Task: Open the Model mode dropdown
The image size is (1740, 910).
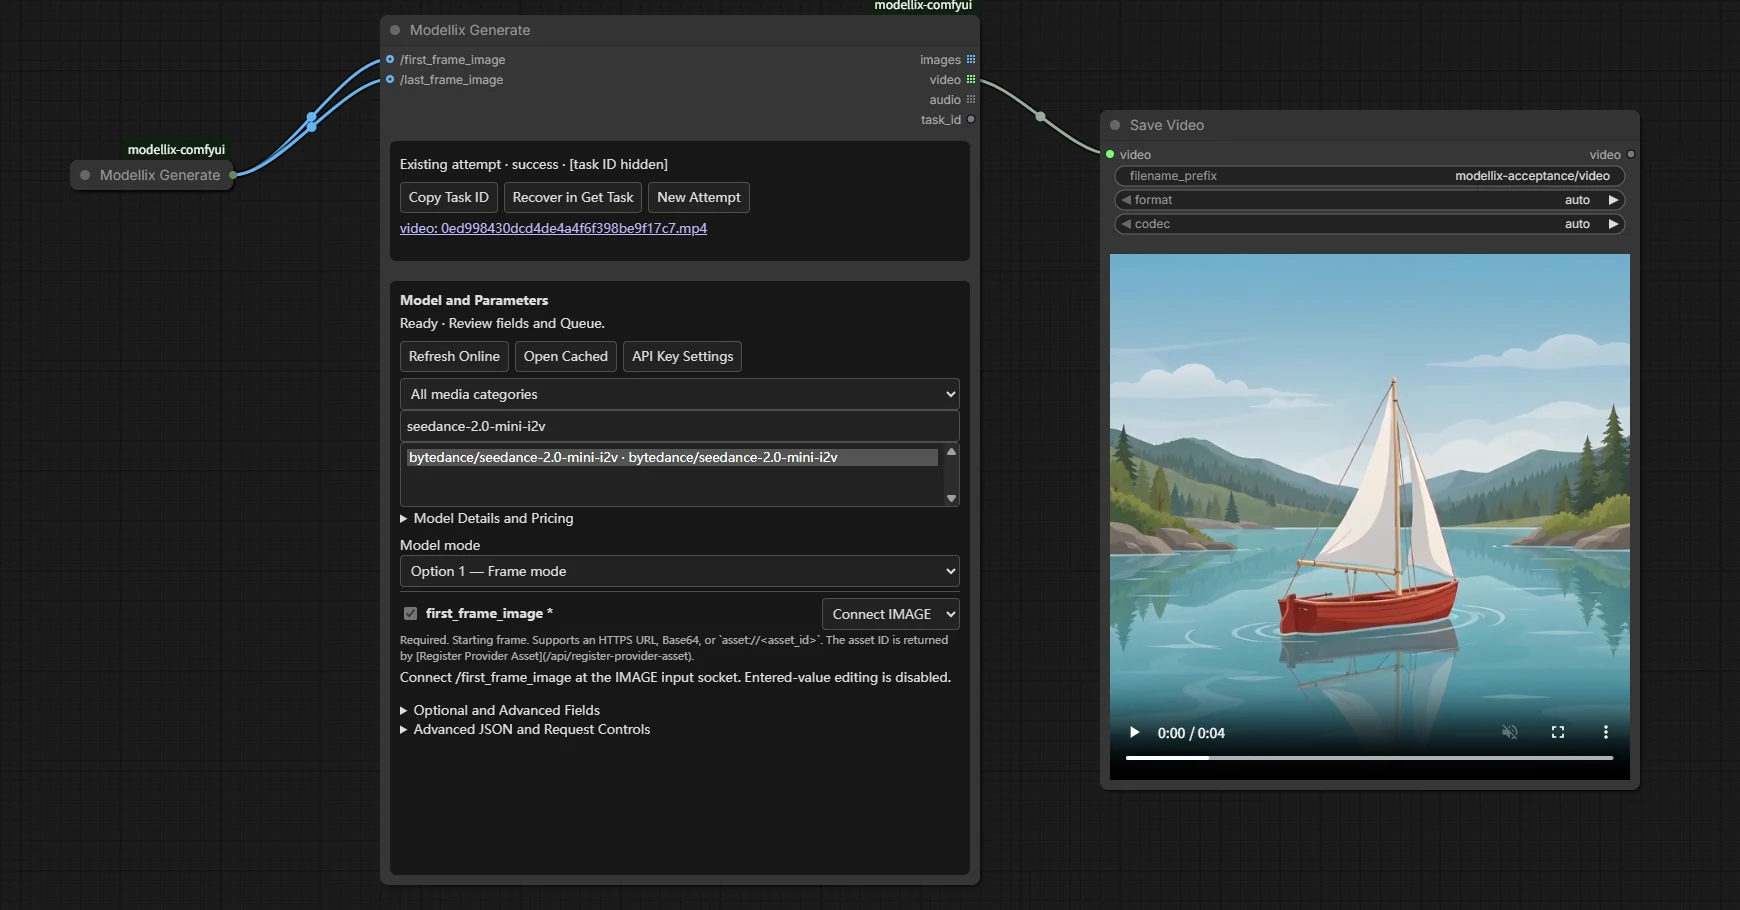Action: (680, 571)
